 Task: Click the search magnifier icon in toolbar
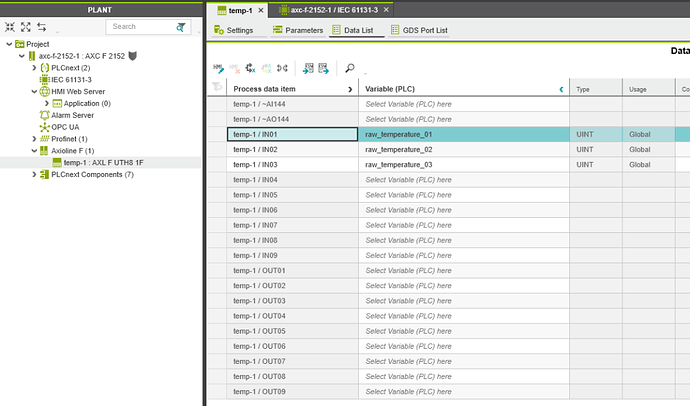(x=350, y=68)
